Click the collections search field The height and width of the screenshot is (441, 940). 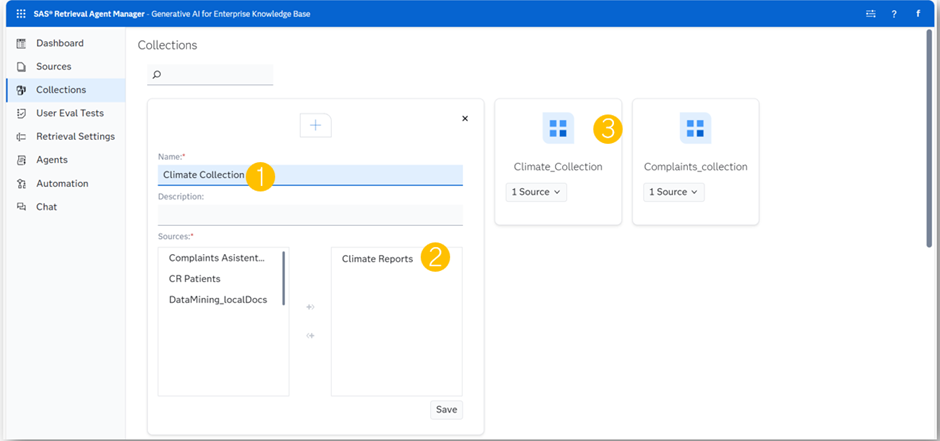(210, 75)
